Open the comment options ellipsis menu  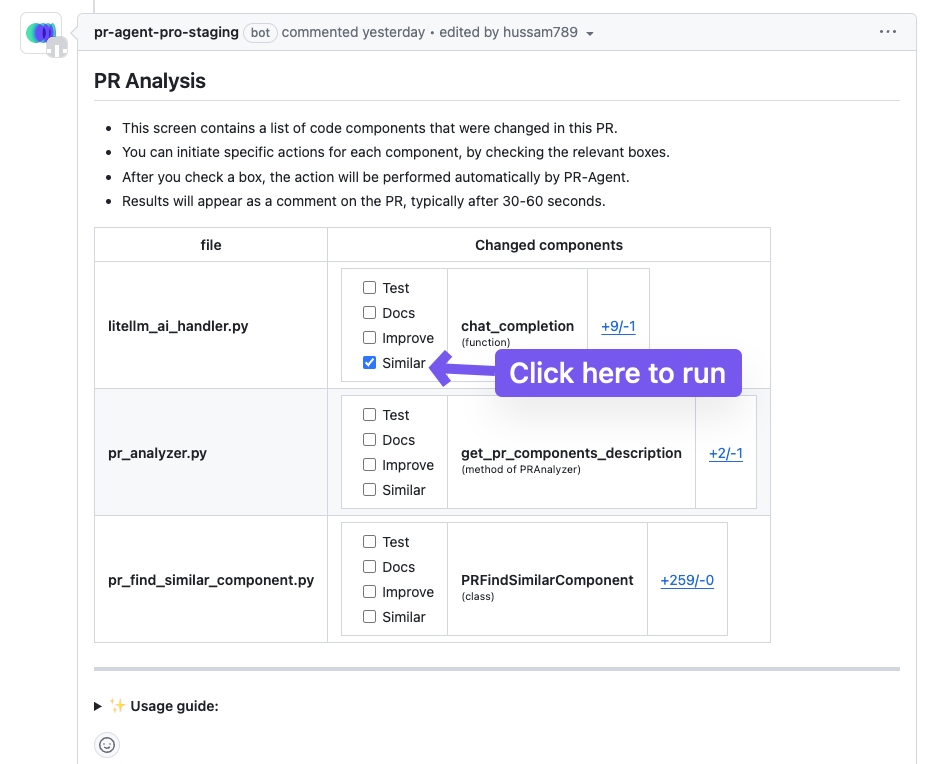click(x=888, y=32)
